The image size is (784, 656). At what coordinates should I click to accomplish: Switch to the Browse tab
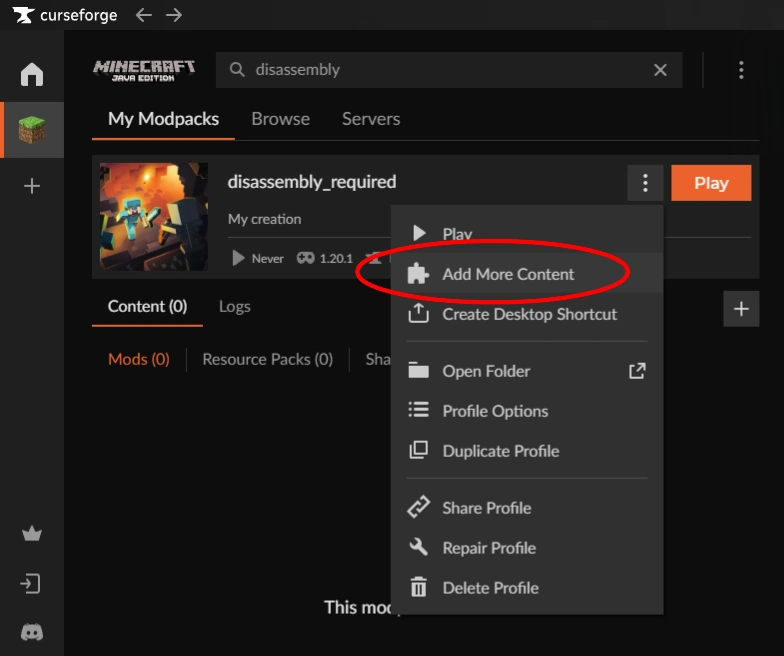[x=280, y=119]
